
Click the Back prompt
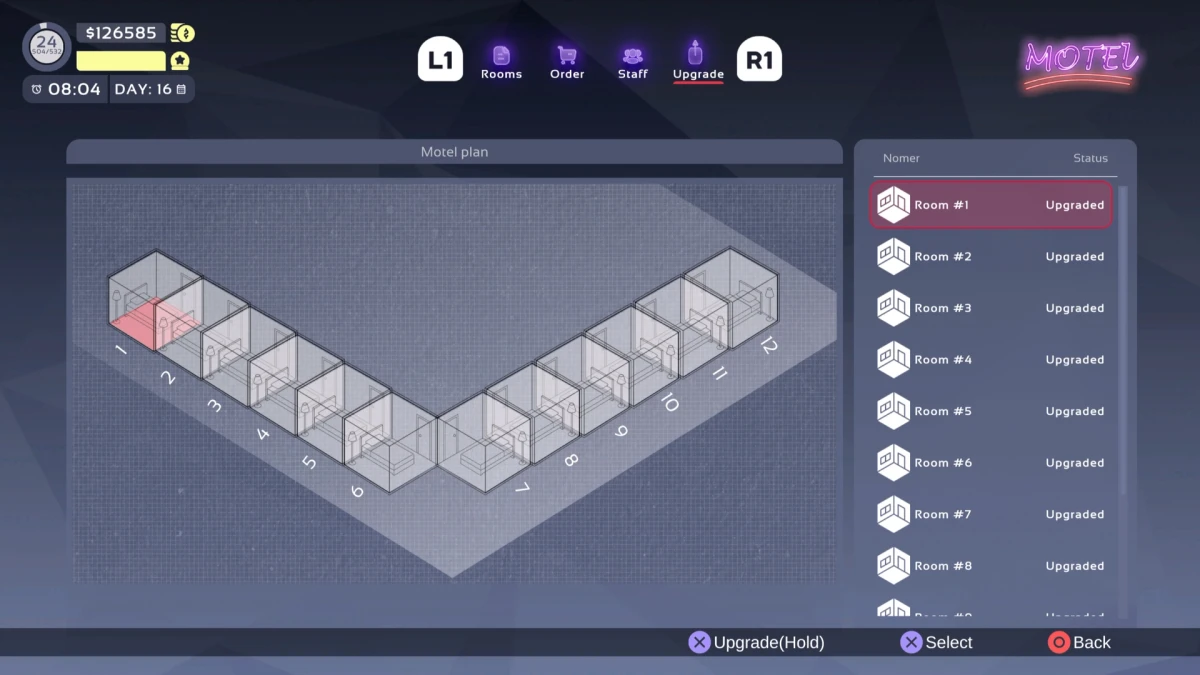(x=1079, y=642)
